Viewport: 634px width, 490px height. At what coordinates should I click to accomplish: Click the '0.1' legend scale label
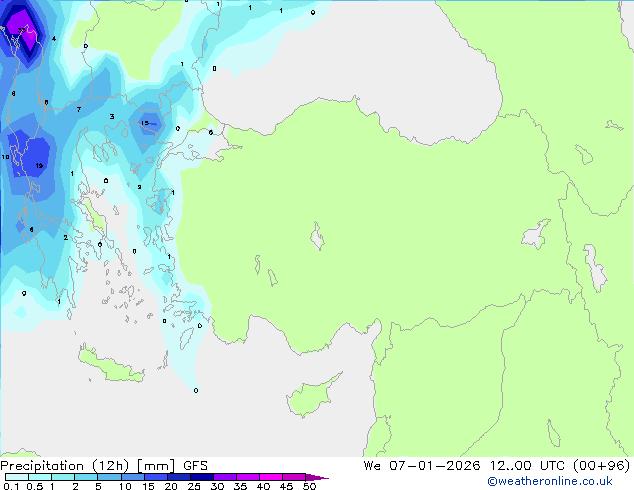(11, 486)
